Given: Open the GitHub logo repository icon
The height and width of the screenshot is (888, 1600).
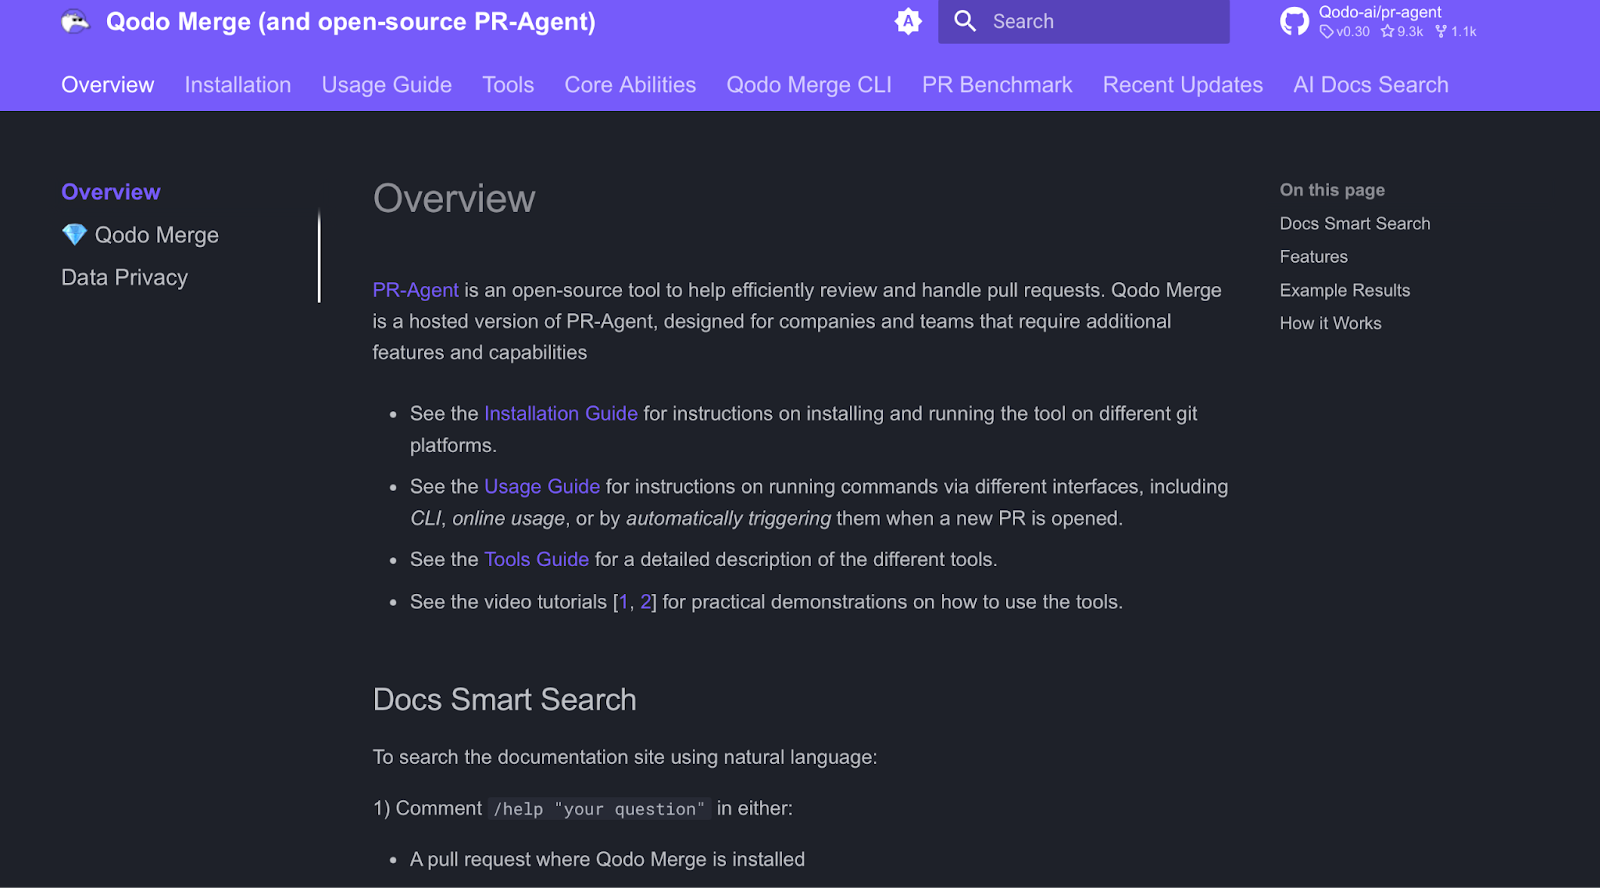Looking at the screenshot, I should (x=1294, y=21).
